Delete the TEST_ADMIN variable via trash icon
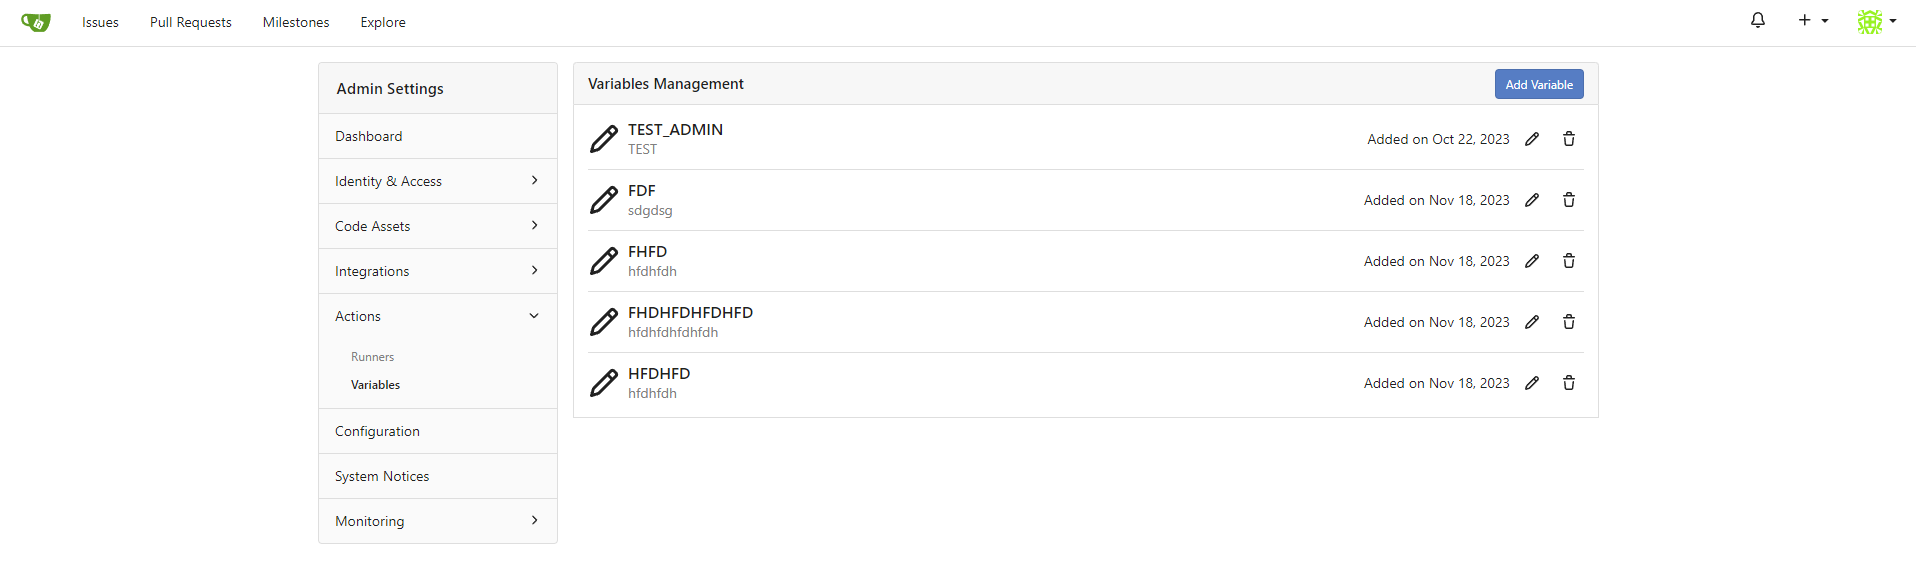The image size is (1916, 572). tap(1569, 139)
